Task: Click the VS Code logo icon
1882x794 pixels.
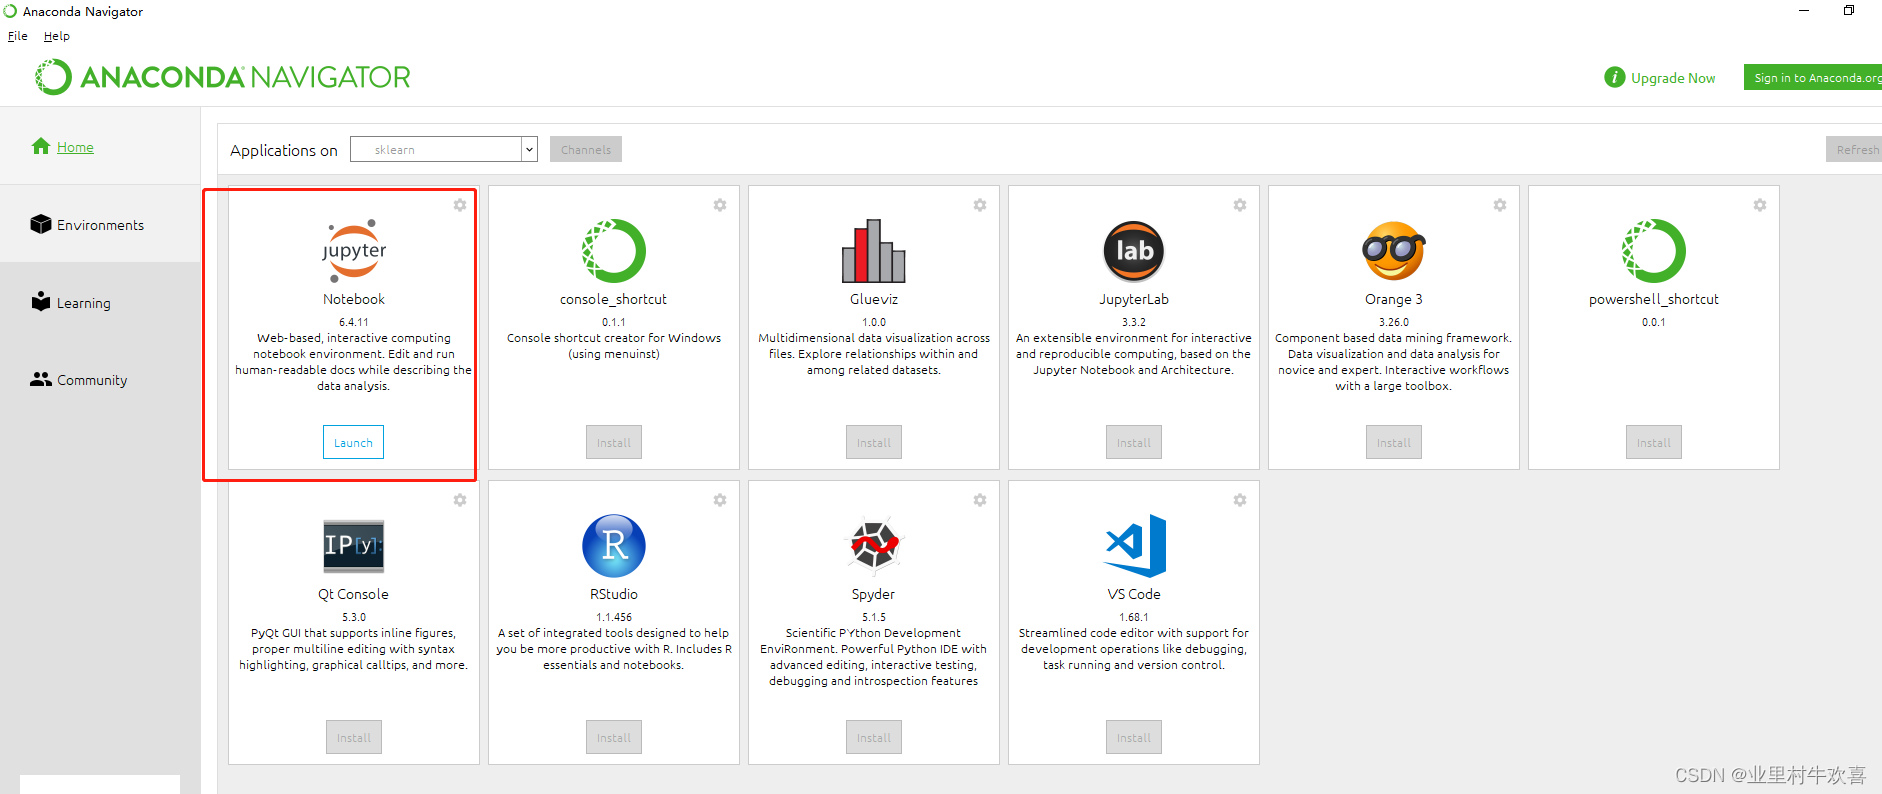Action: click(1136, 545)
